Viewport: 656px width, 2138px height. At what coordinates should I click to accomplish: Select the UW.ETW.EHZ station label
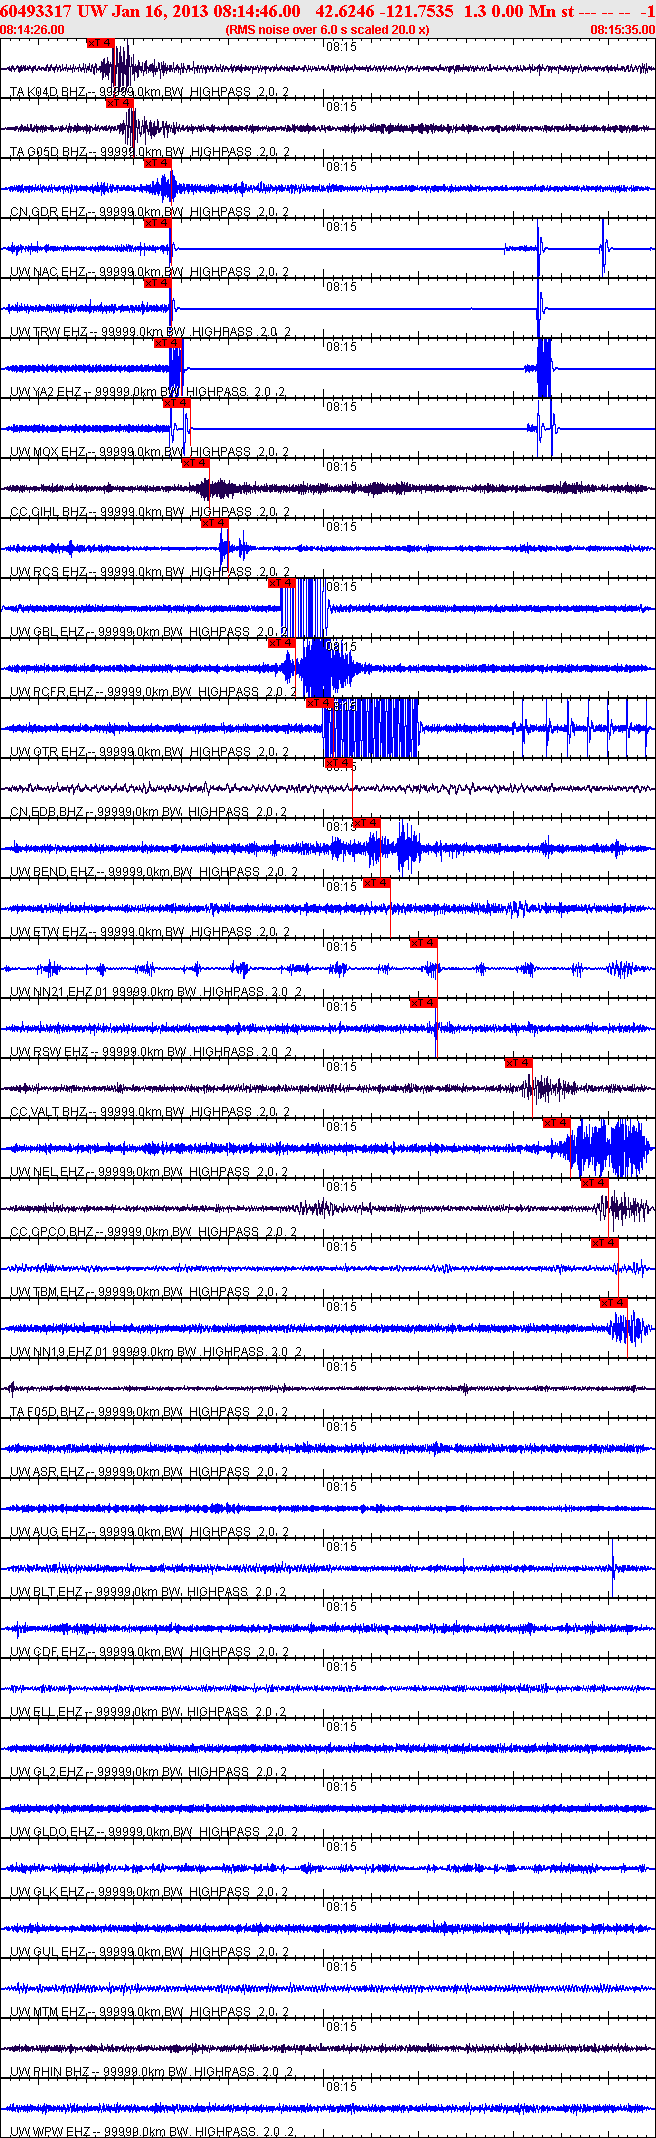(x=150, y=932)
